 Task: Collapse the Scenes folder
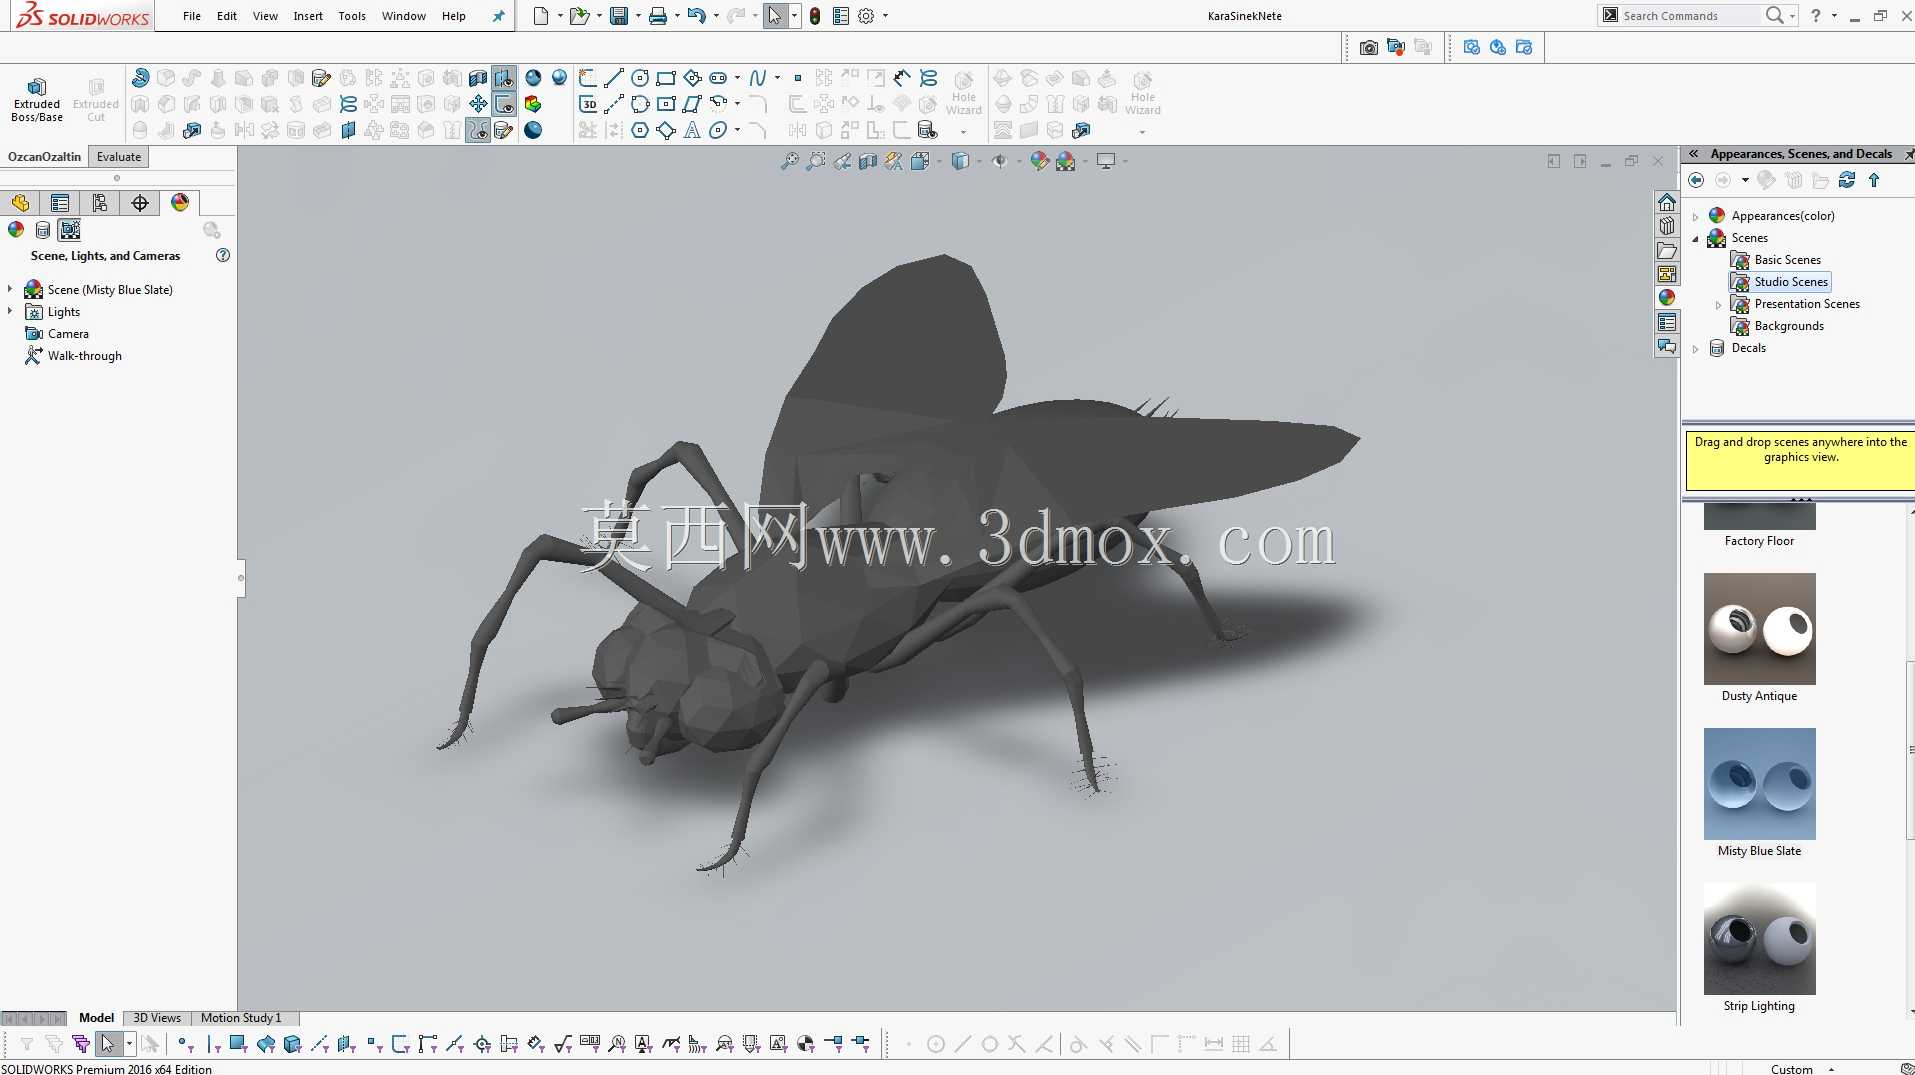click(1696, 238)
